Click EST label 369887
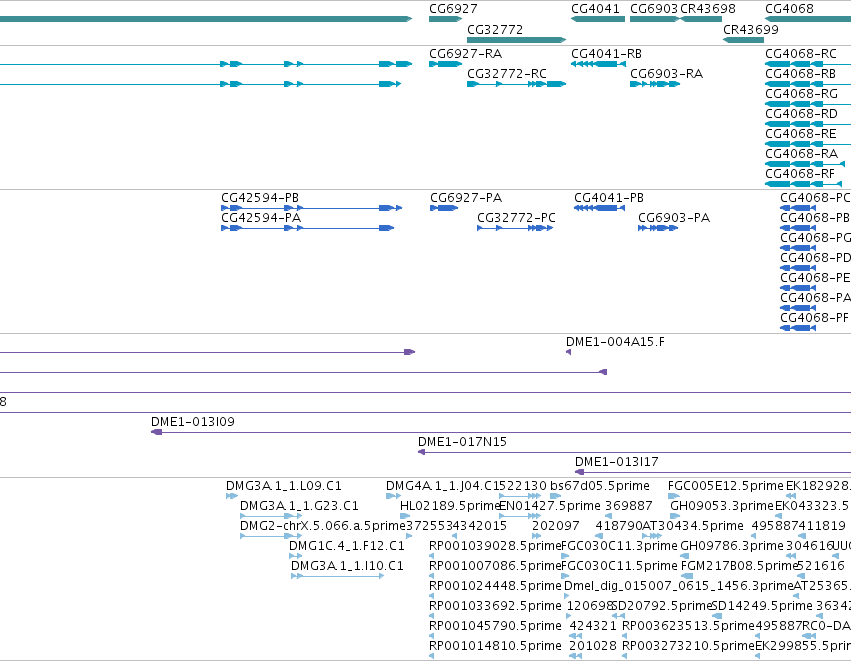851x661 pixels. (628, 506)
